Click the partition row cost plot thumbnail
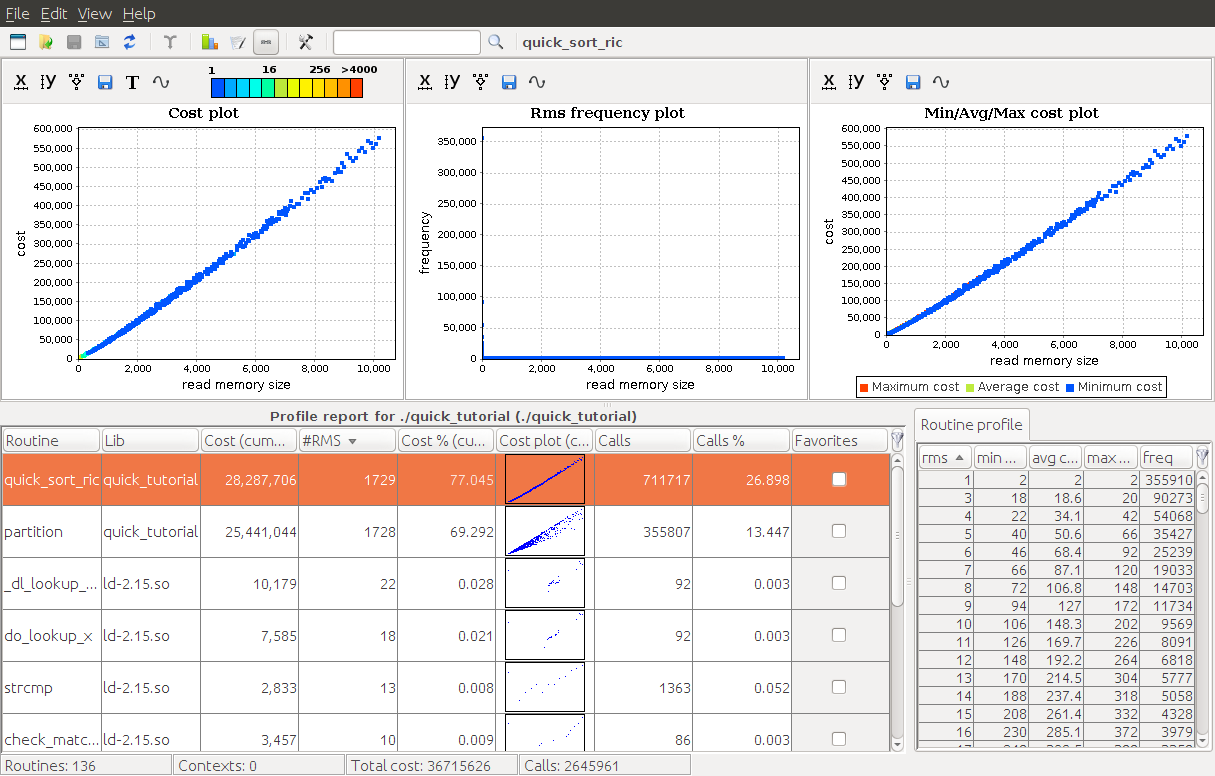This screenshot has height=776, width=1215. [544, 531]
